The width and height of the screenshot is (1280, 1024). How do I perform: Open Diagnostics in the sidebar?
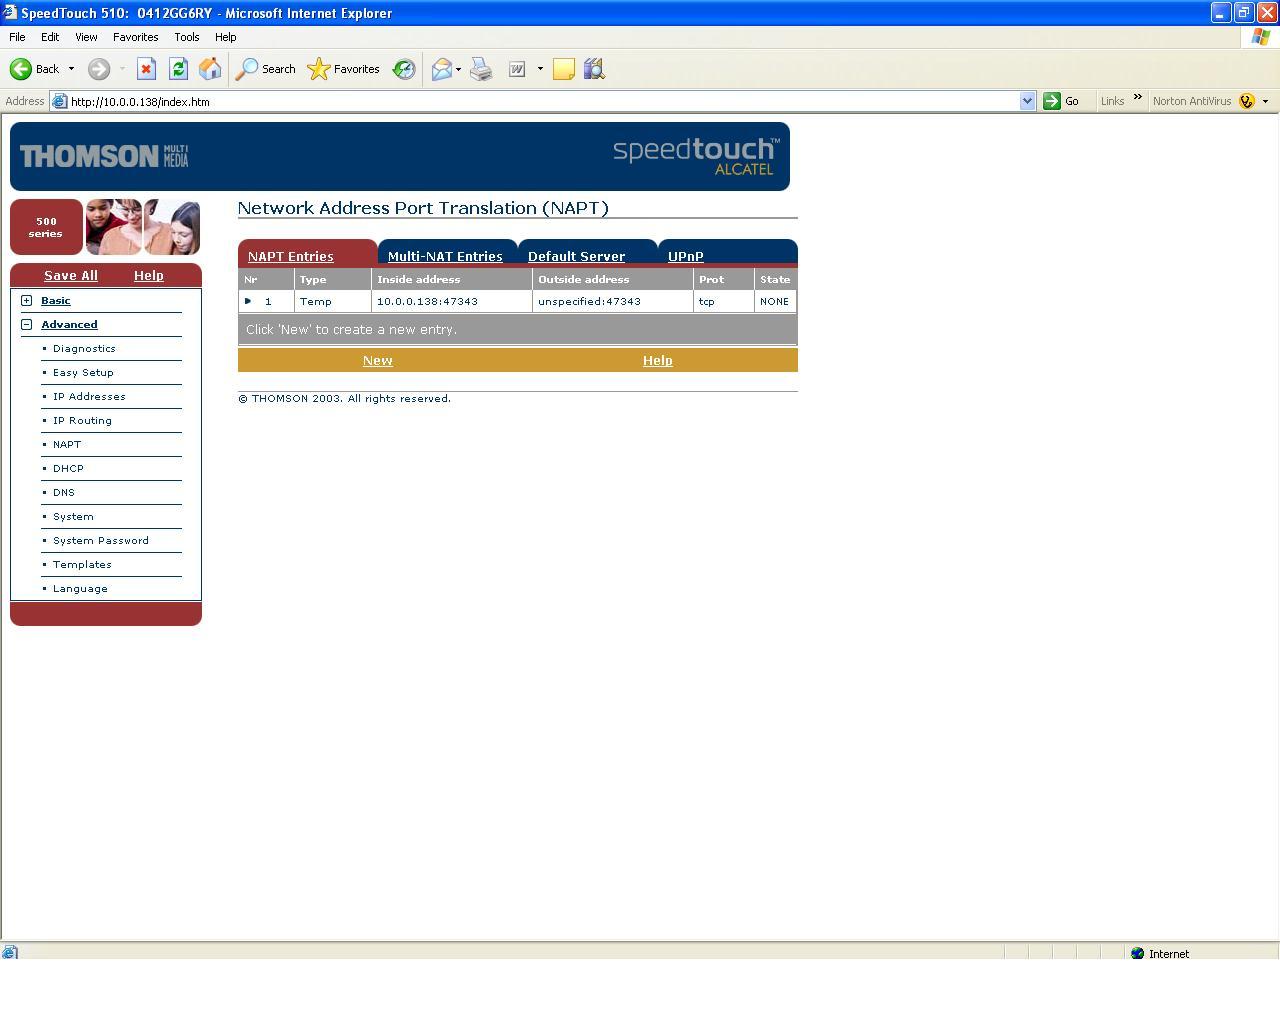[84, 348]
